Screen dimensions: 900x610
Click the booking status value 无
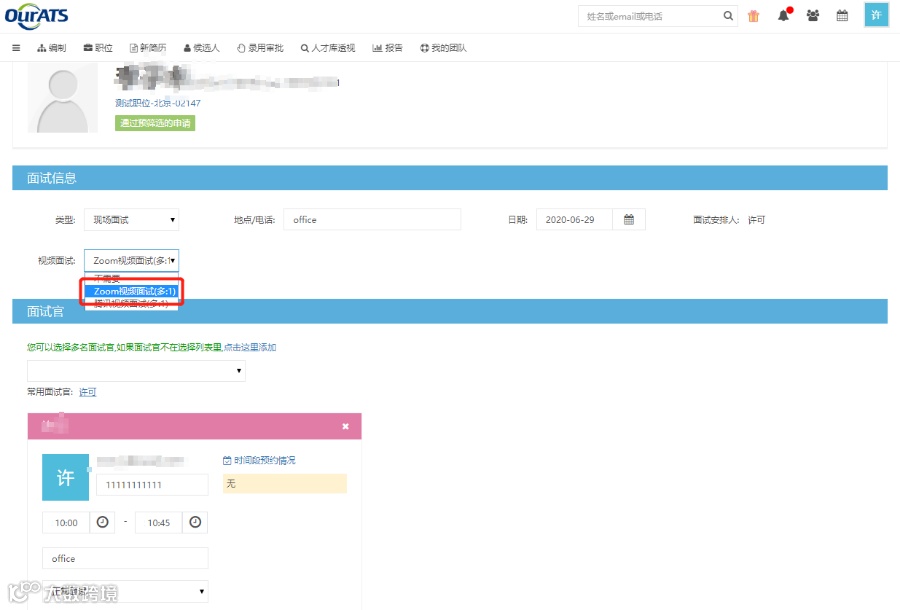point(285,484)
